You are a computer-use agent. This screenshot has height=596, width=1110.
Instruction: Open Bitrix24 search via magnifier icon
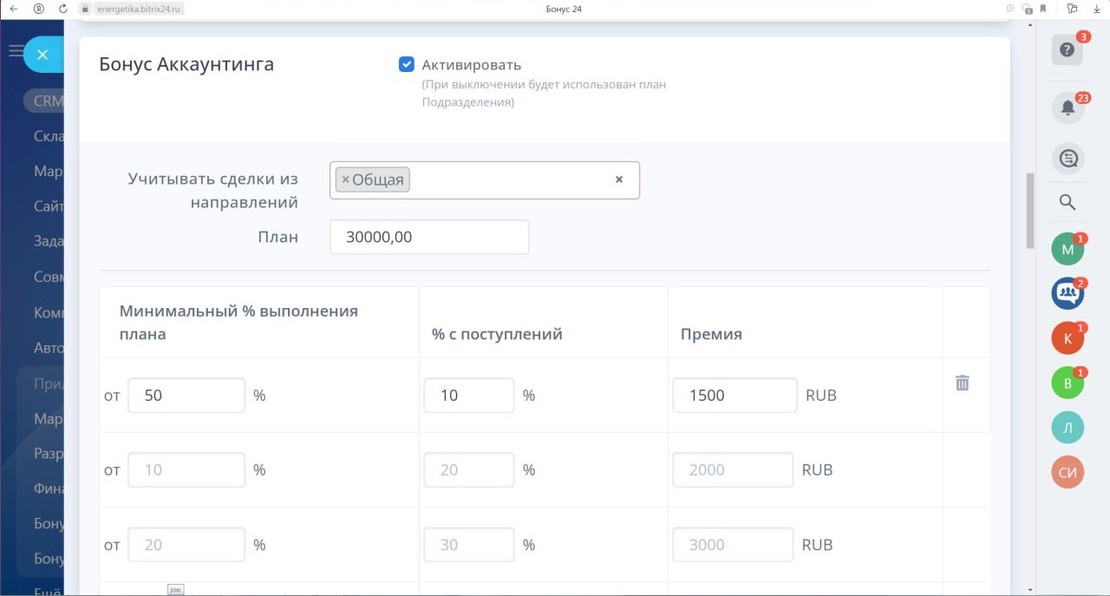point(1067,202)
